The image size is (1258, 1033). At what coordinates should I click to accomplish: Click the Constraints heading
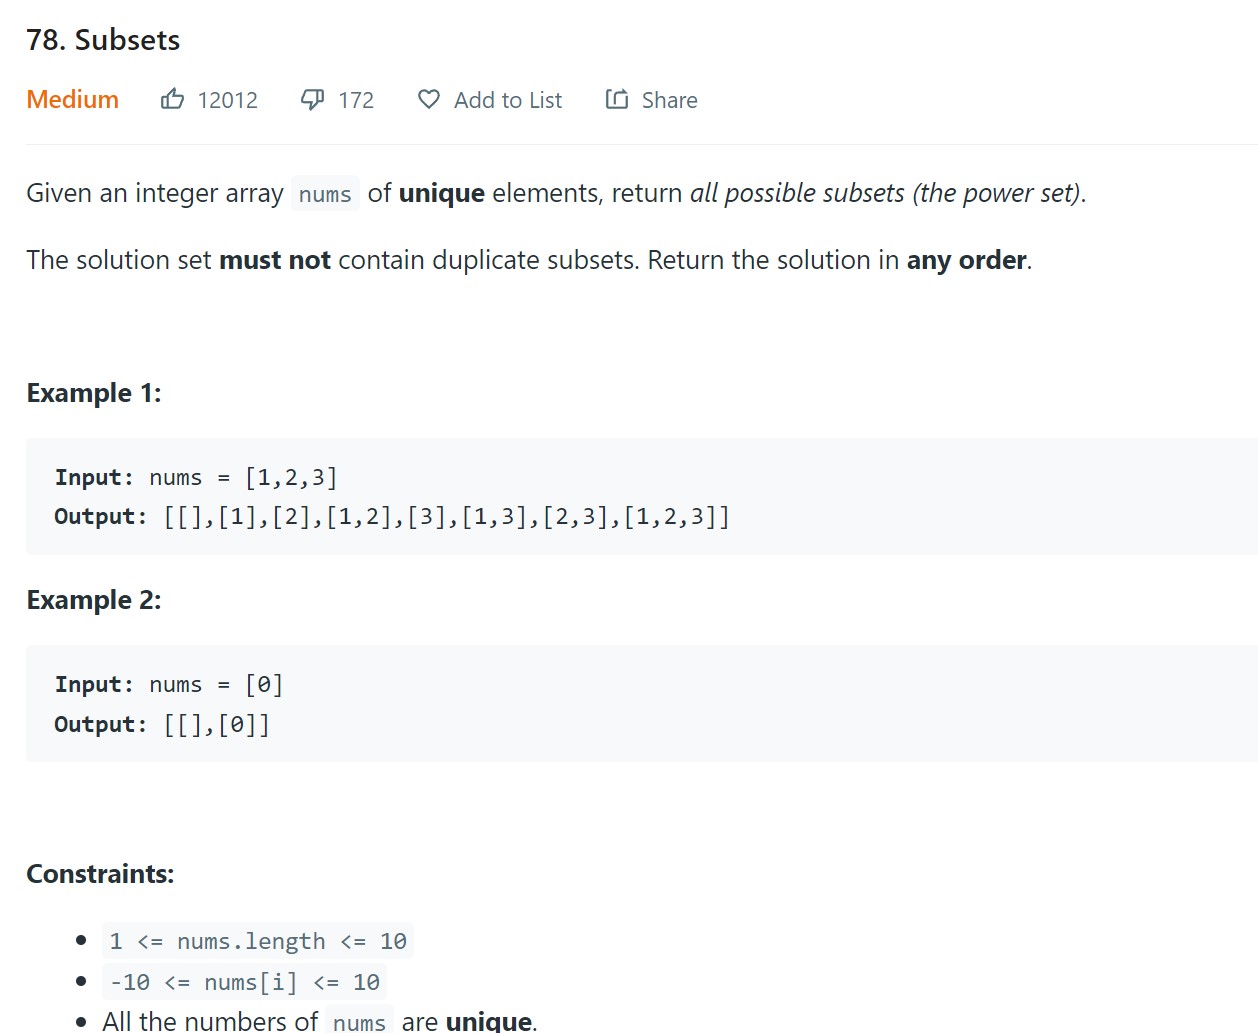click(x=100, y=874)
